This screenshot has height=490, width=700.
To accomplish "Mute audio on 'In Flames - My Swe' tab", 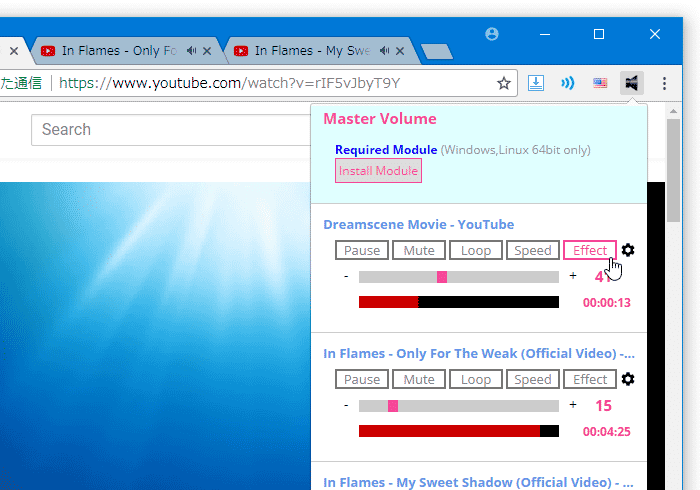I will click(384, 51).
